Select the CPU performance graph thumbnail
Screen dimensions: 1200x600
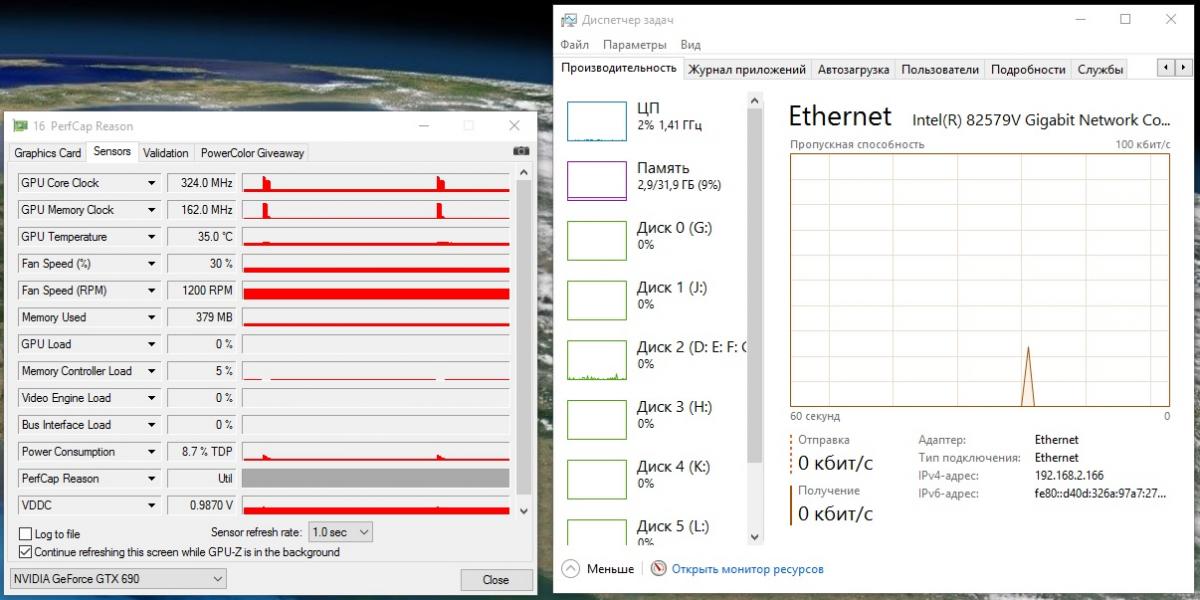(x=596, y=120)
